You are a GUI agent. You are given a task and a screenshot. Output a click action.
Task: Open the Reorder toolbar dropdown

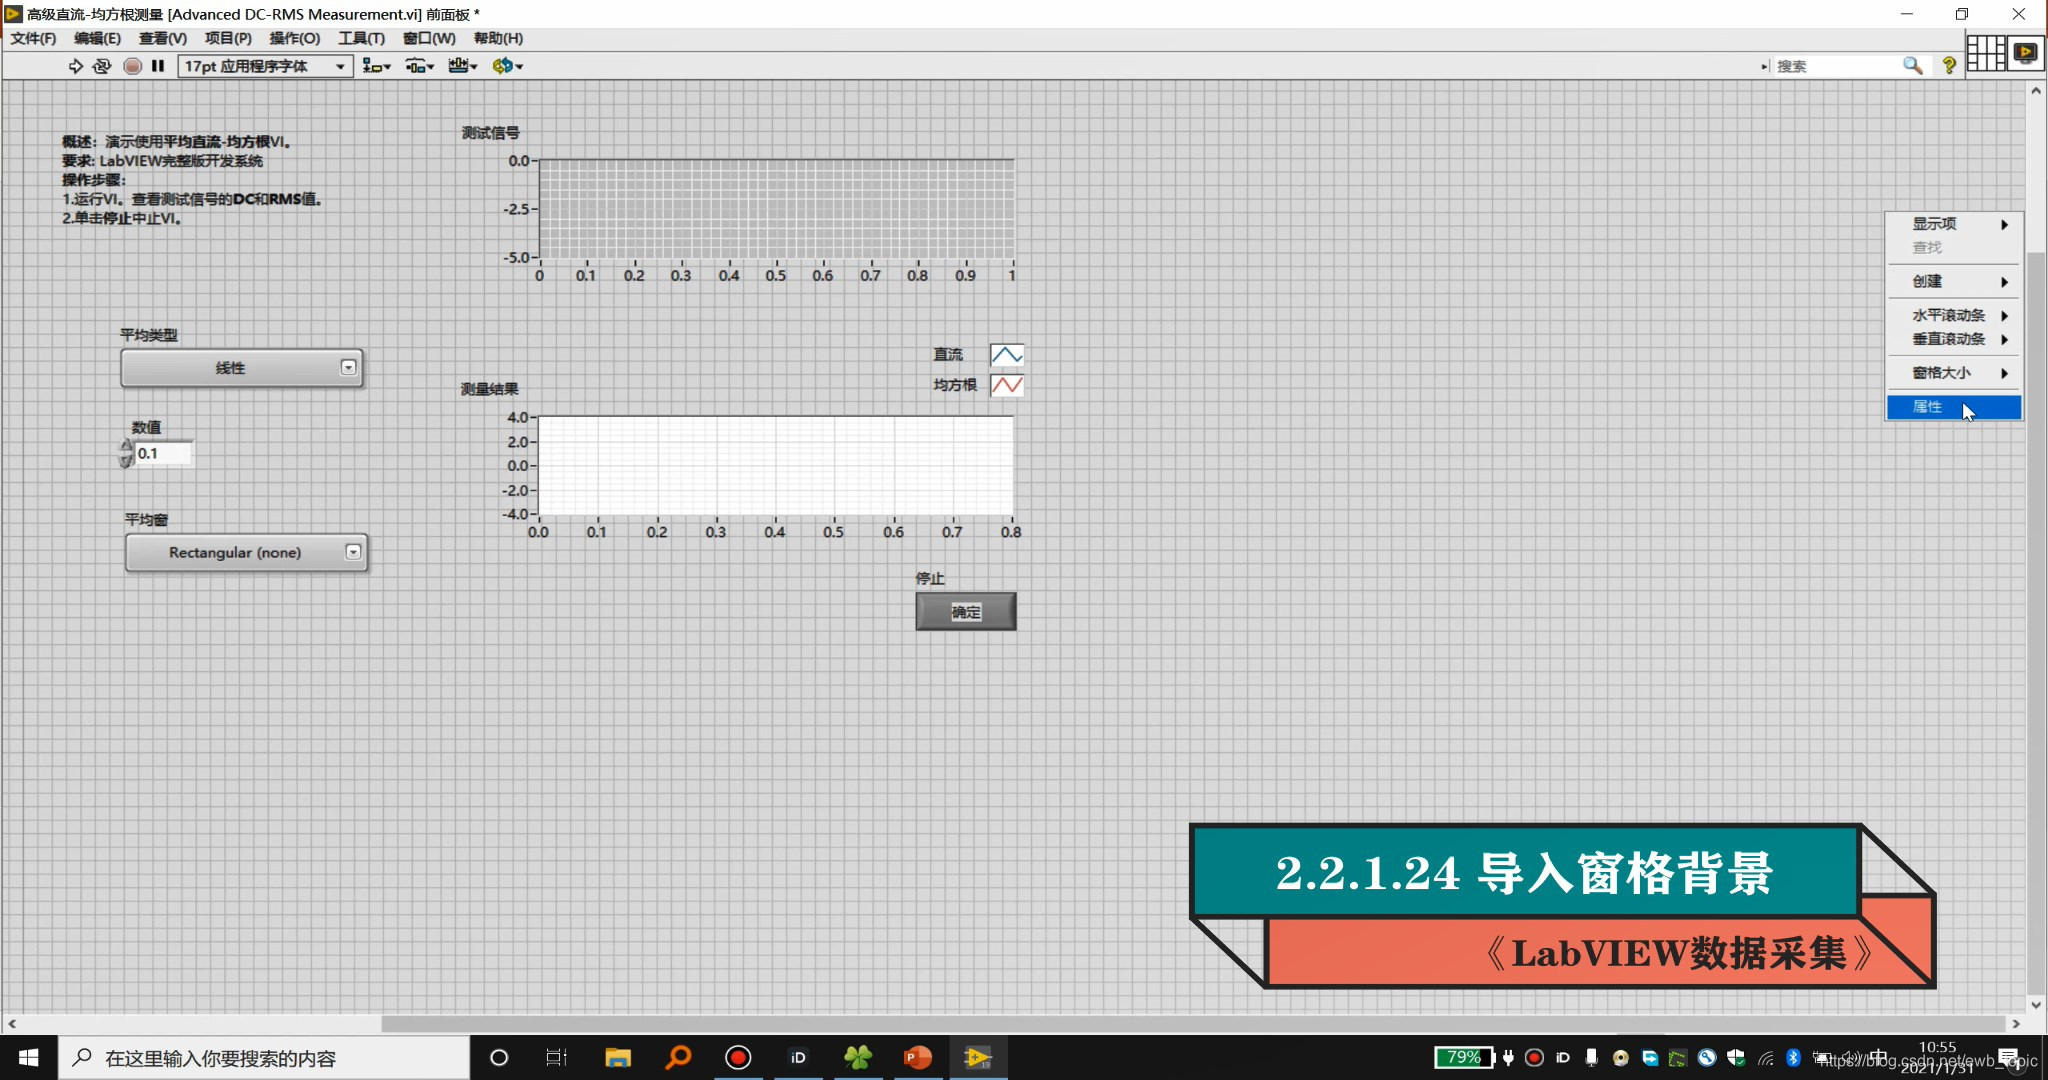click(x=507, y=66)
